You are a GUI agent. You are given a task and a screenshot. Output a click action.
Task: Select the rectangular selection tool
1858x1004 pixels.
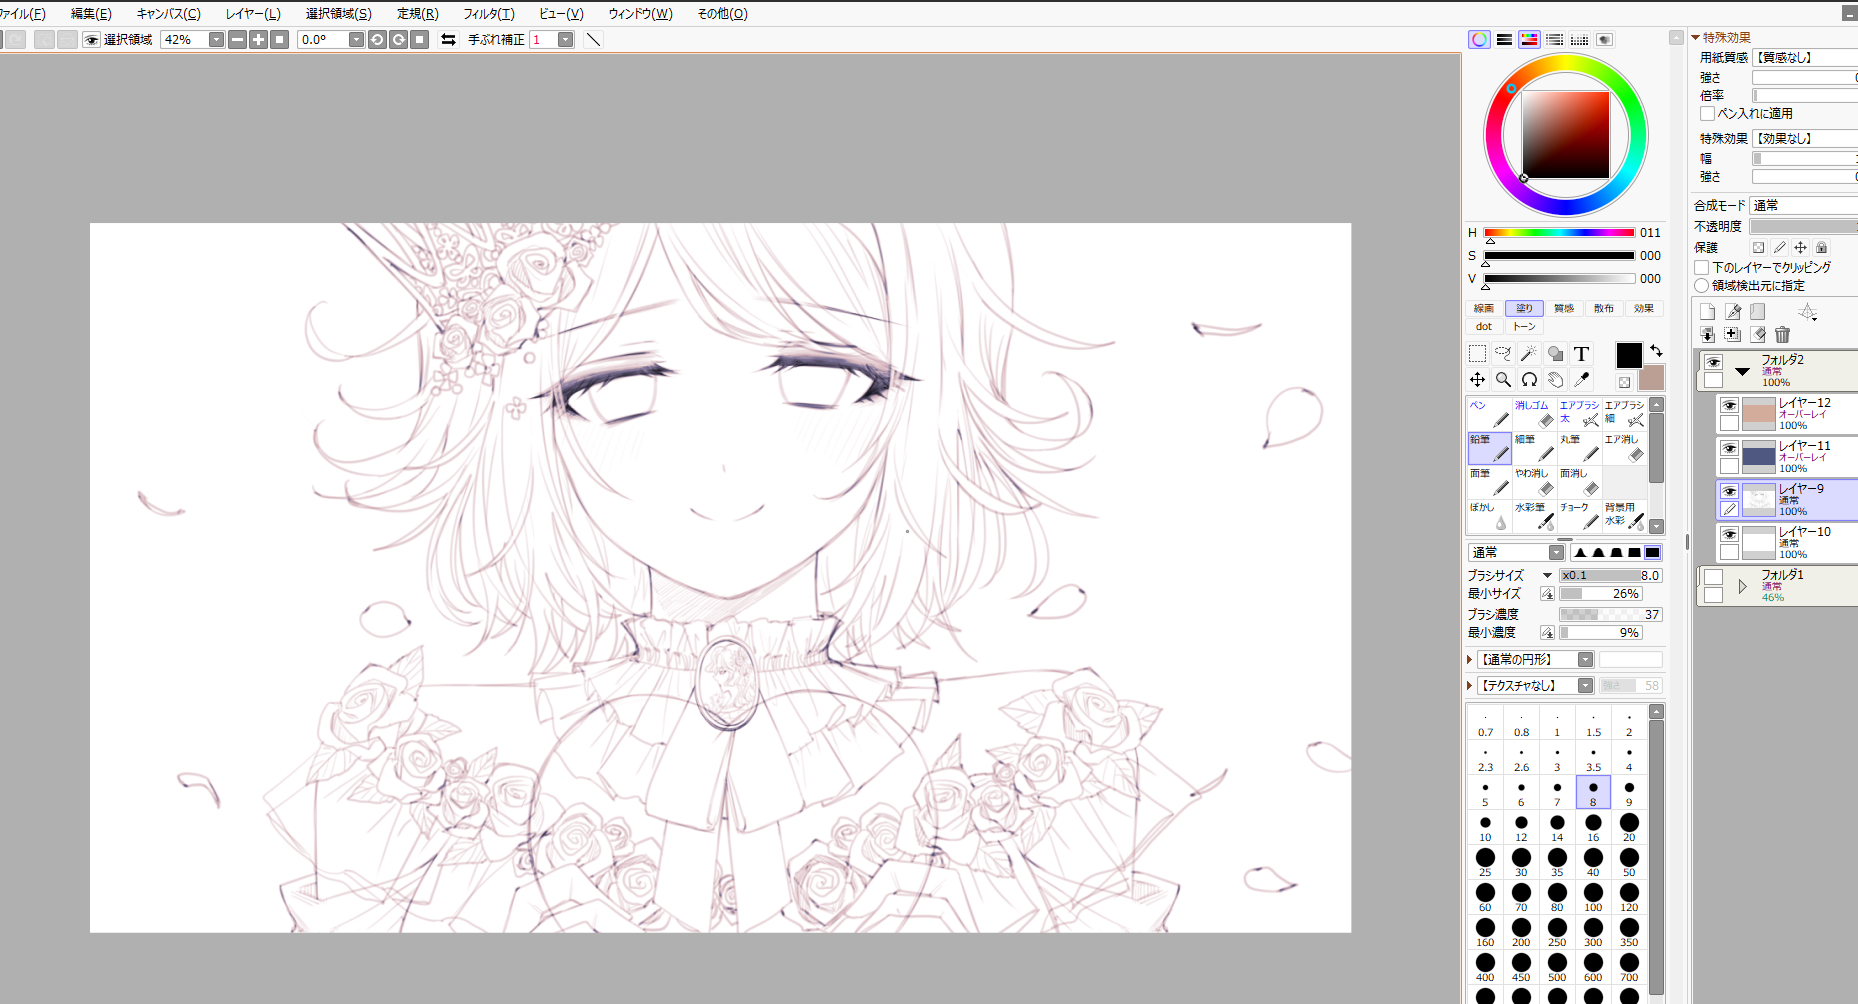(x=1477, y=353)
